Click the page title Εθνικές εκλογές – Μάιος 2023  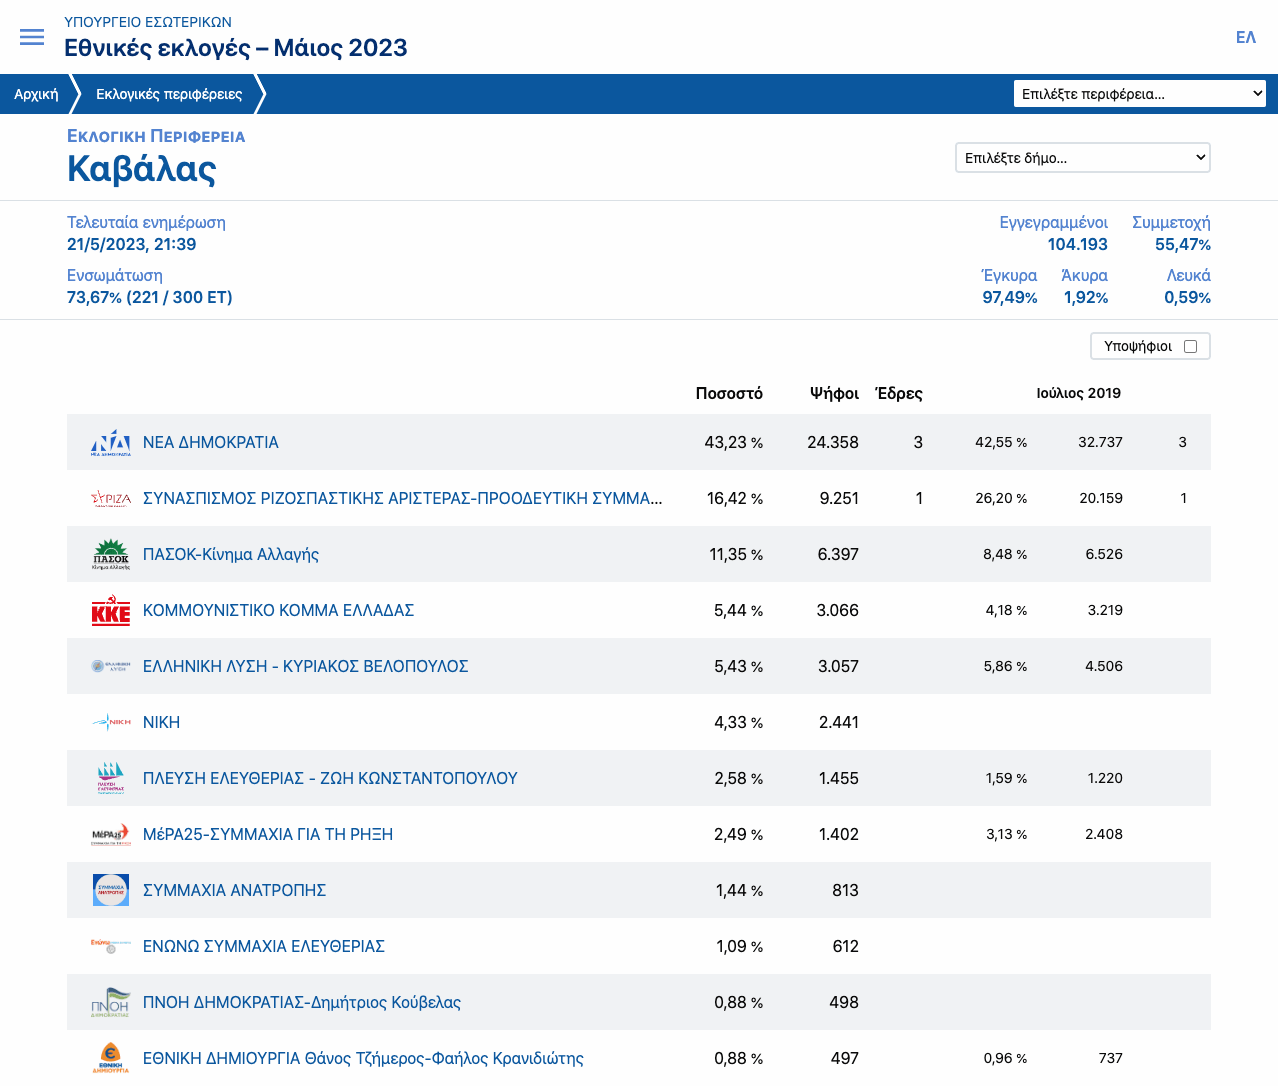pyautogui.click(x=236, y=48)
